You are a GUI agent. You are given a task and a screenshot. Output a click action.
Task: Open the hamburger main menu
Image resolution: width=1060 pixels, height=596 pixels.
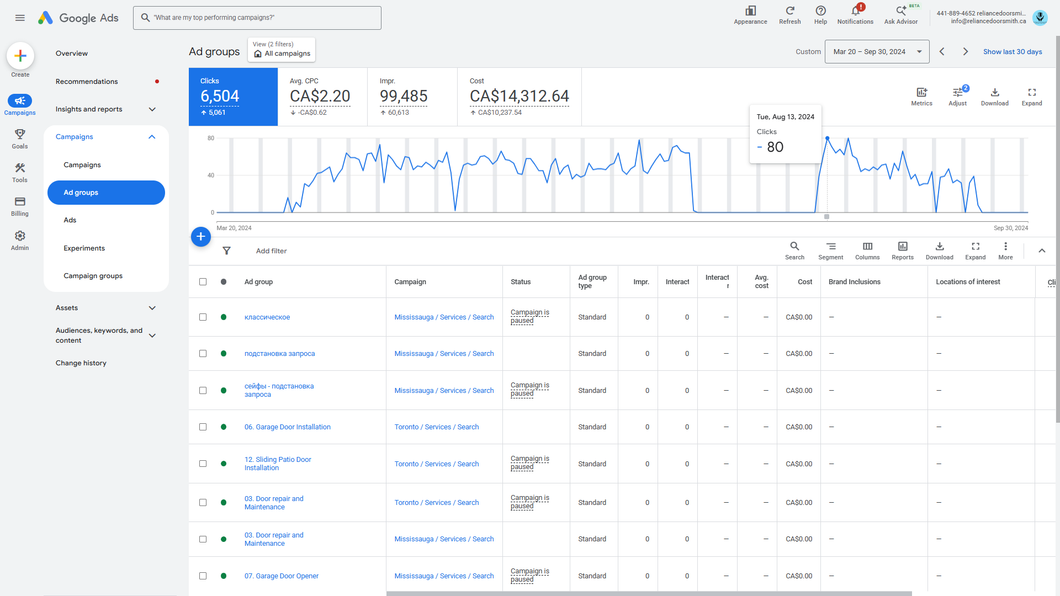tap(20, 18)
